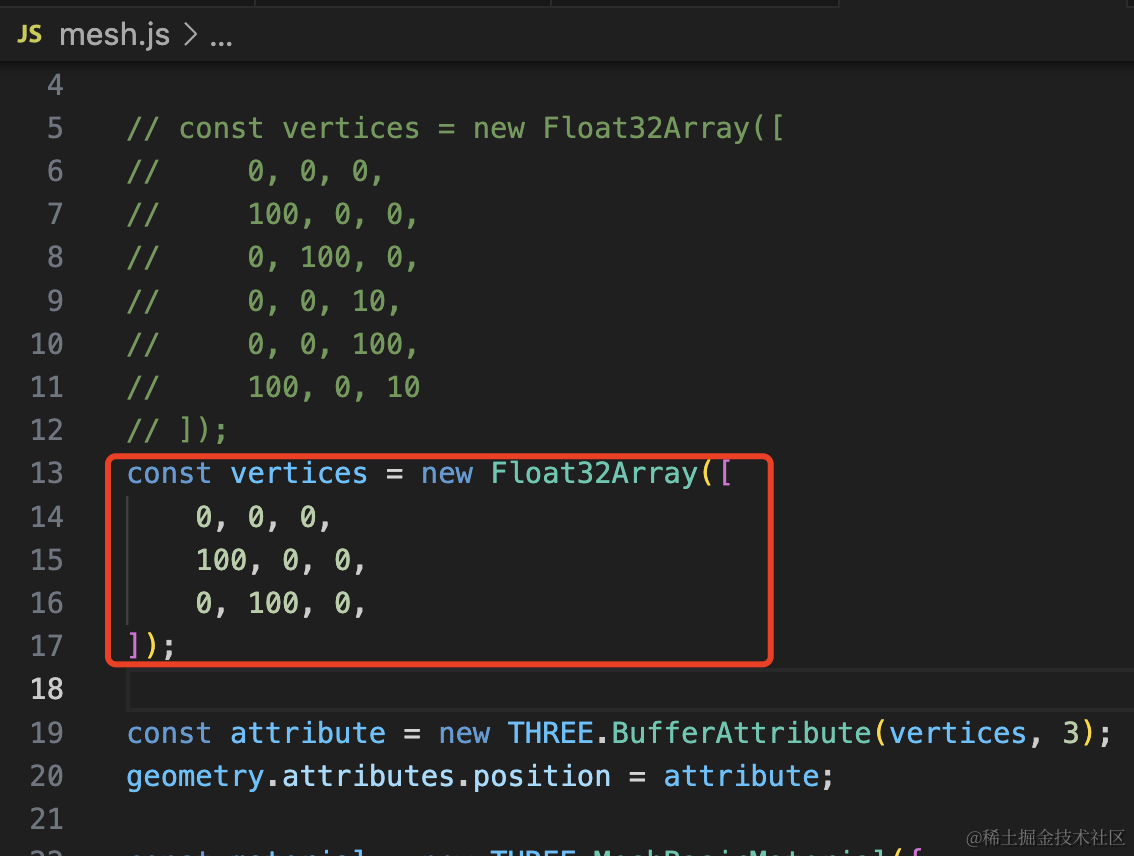The height and width of the screenshot is (856, 1134).
Task: Click 'vertices' argument on line 19
Action: coord(958,732)
